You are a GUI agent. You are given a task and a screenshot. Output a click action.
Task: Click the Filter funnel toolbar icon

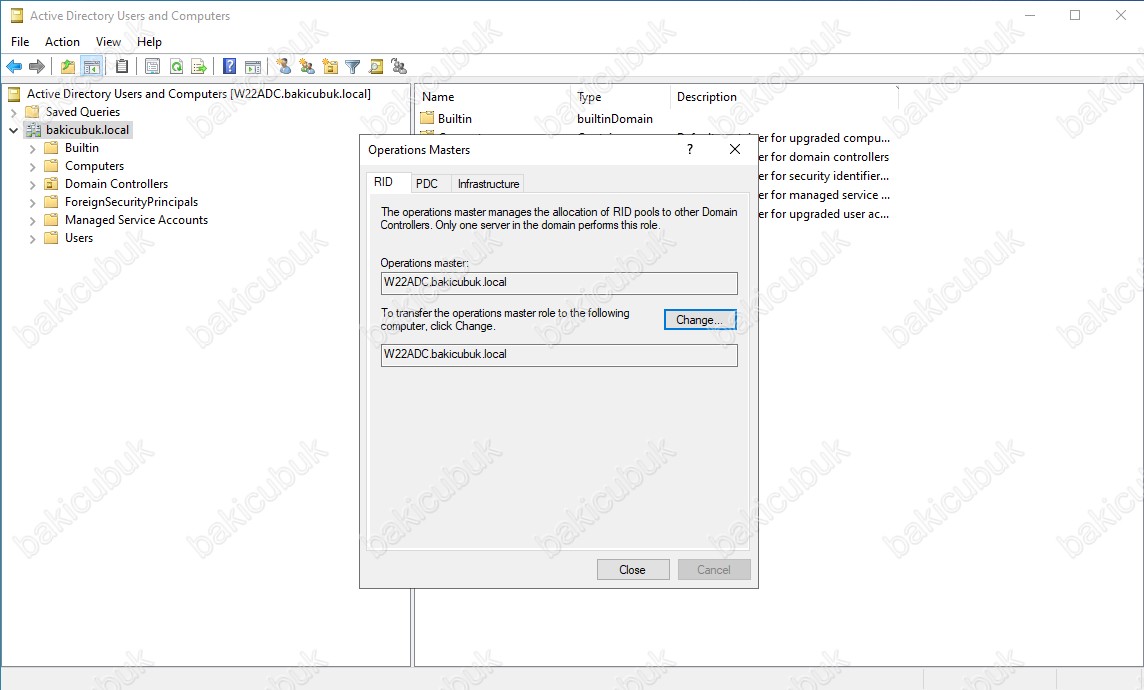[x=353, y=67]
